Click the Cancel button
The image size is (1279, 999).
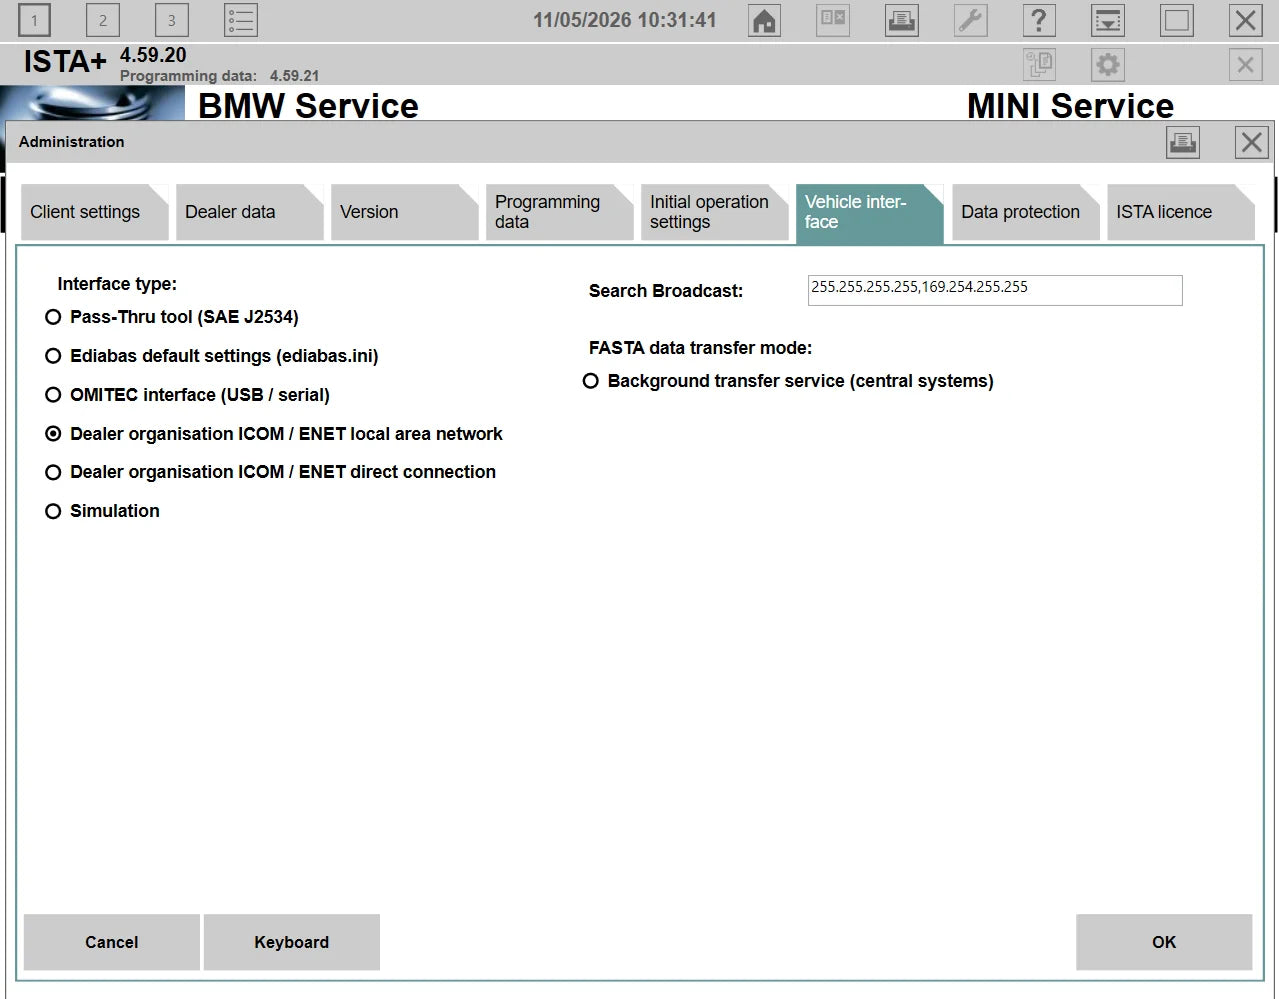pos(111,942)
